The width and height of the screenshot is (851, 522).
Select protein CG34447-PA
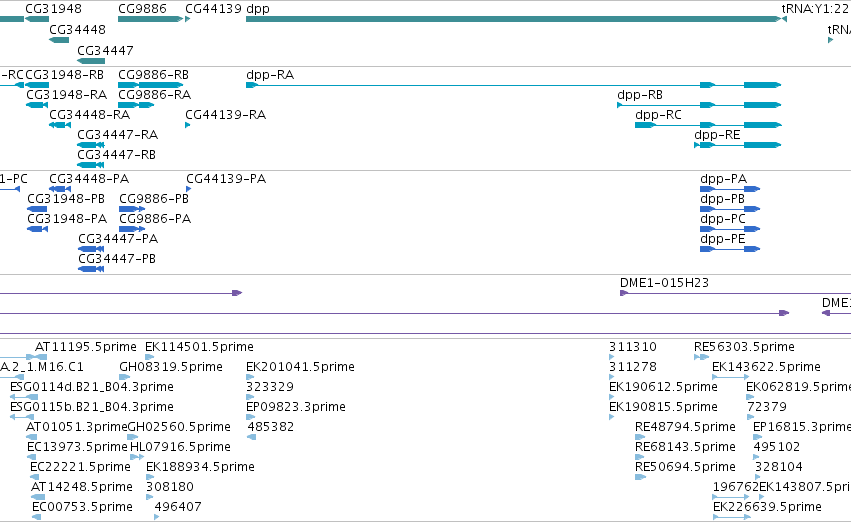(91, 250)
